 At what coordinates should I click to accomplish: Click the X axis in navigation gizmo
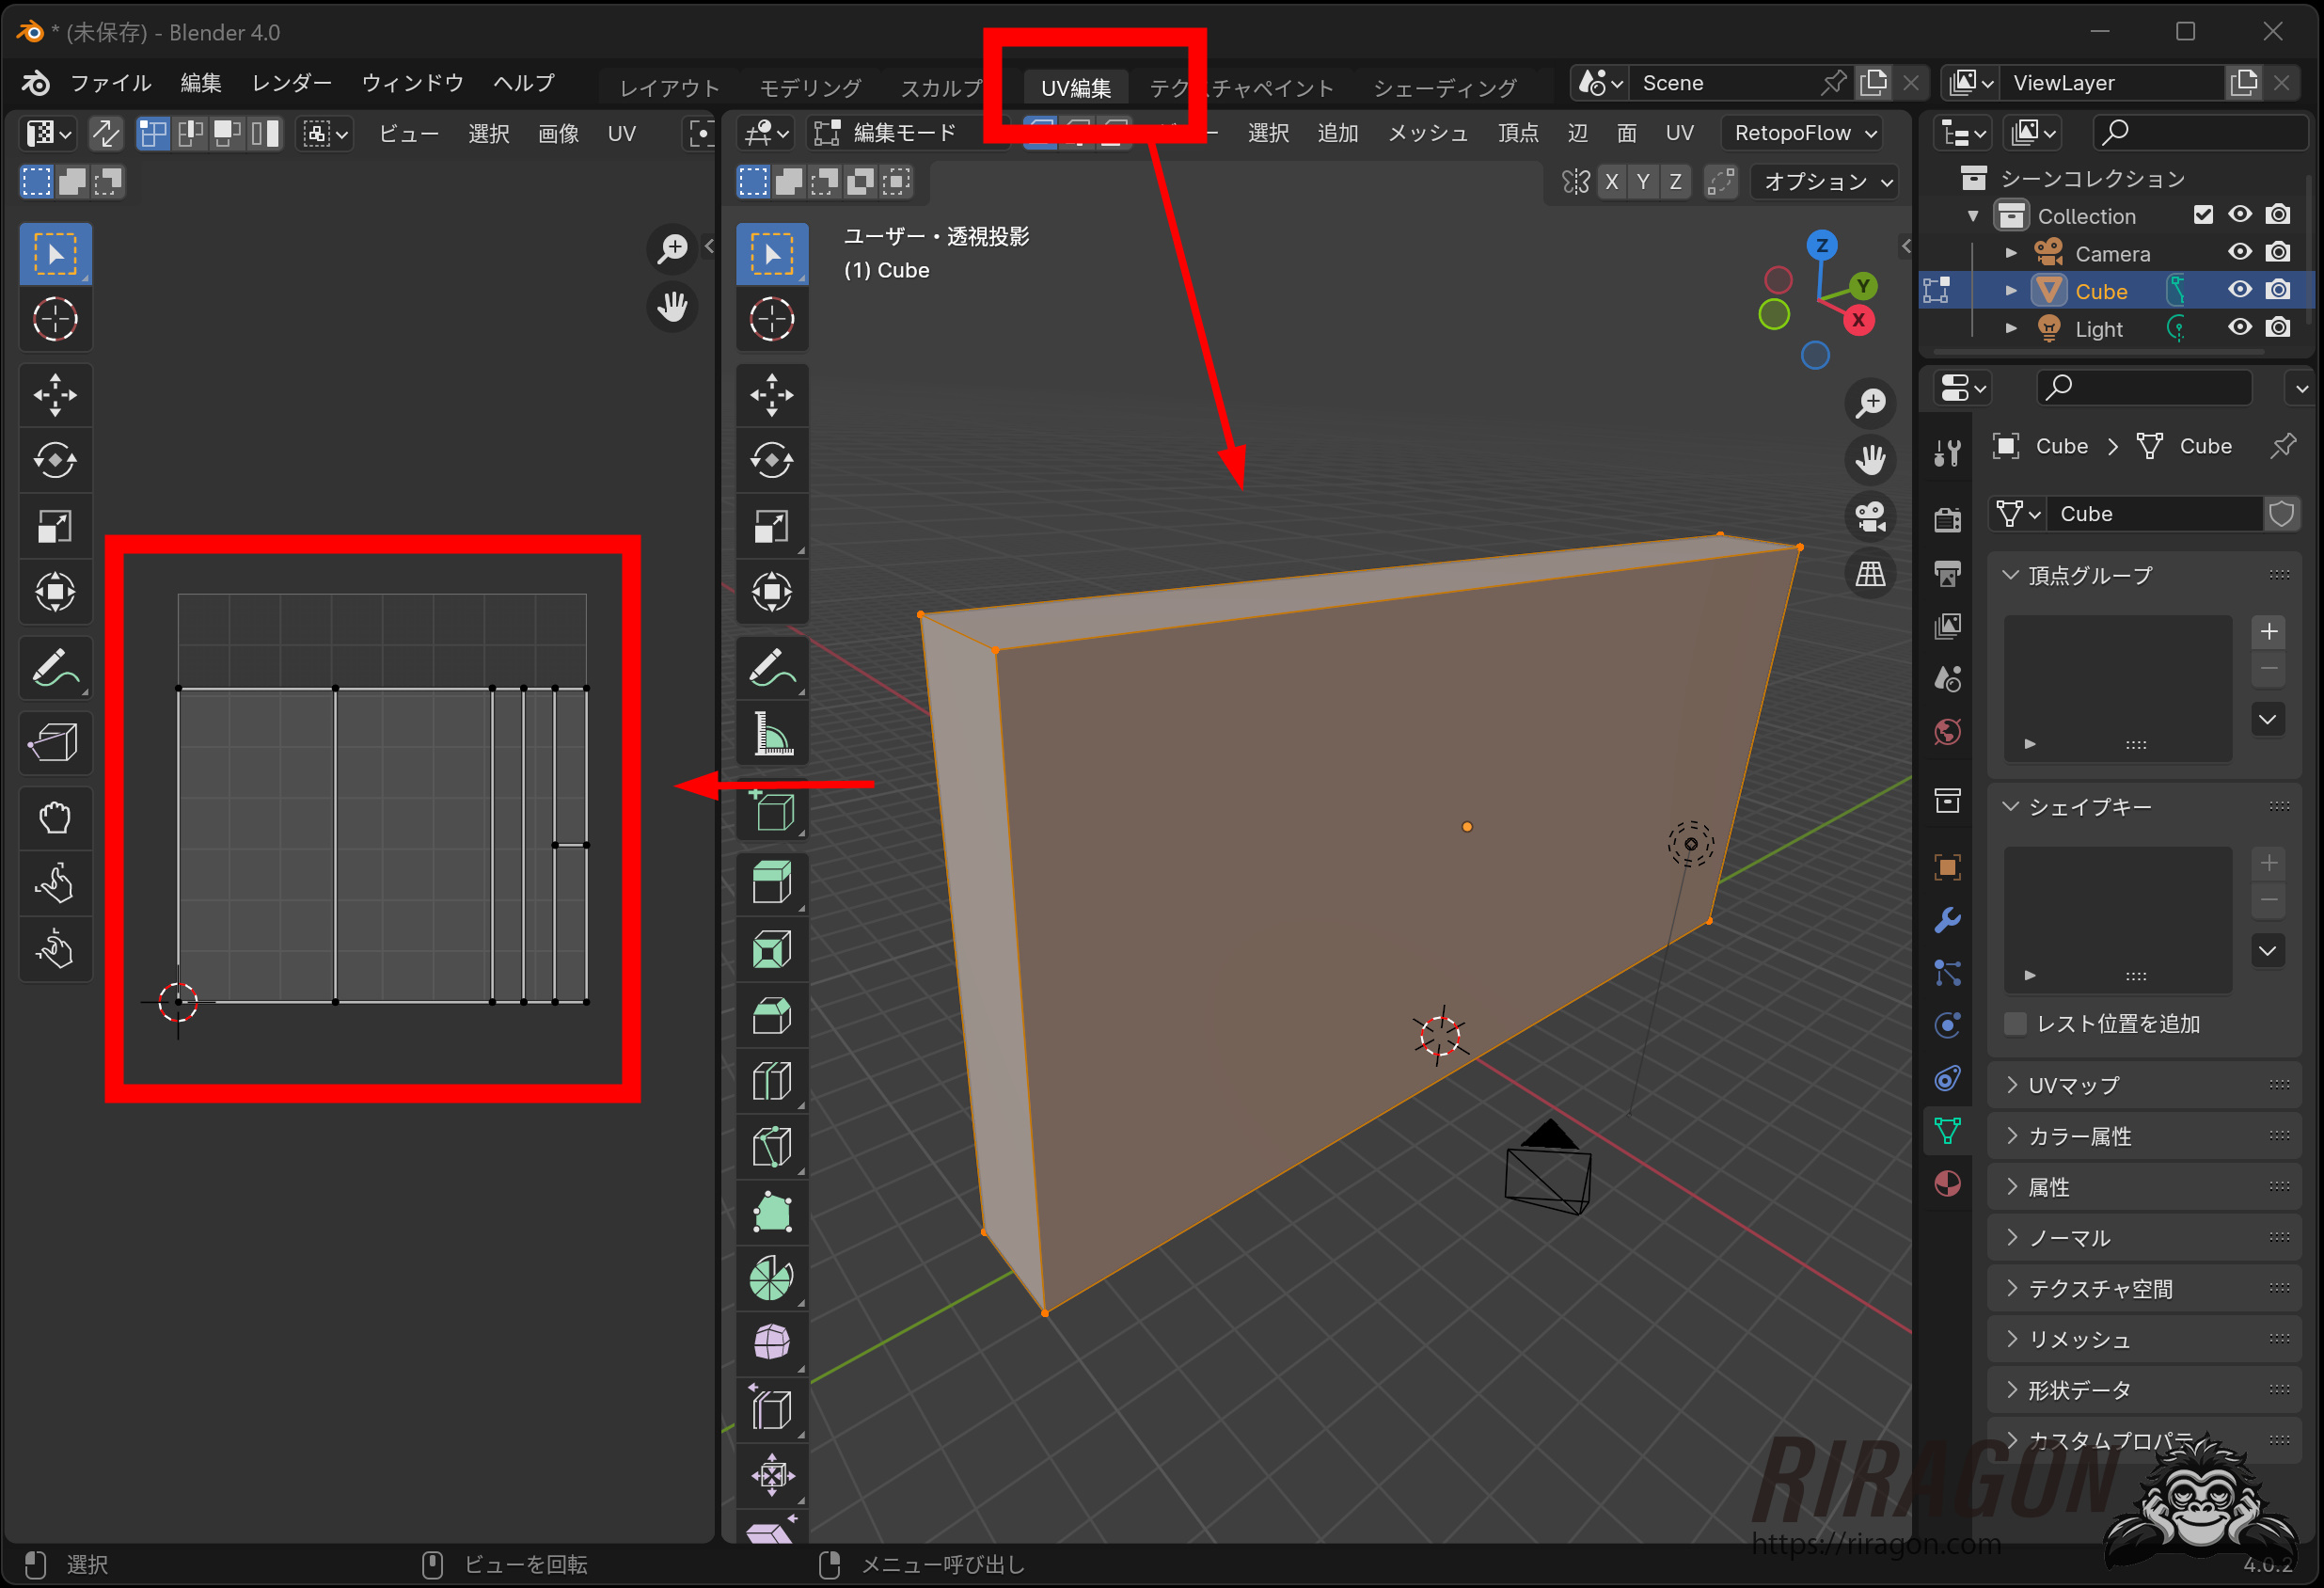click(1858, 321)
